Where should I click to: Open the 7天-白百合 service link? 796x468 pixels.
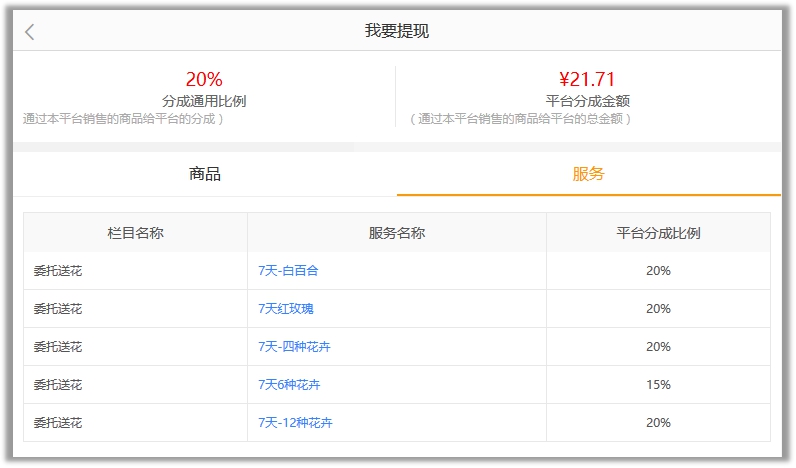288,271
